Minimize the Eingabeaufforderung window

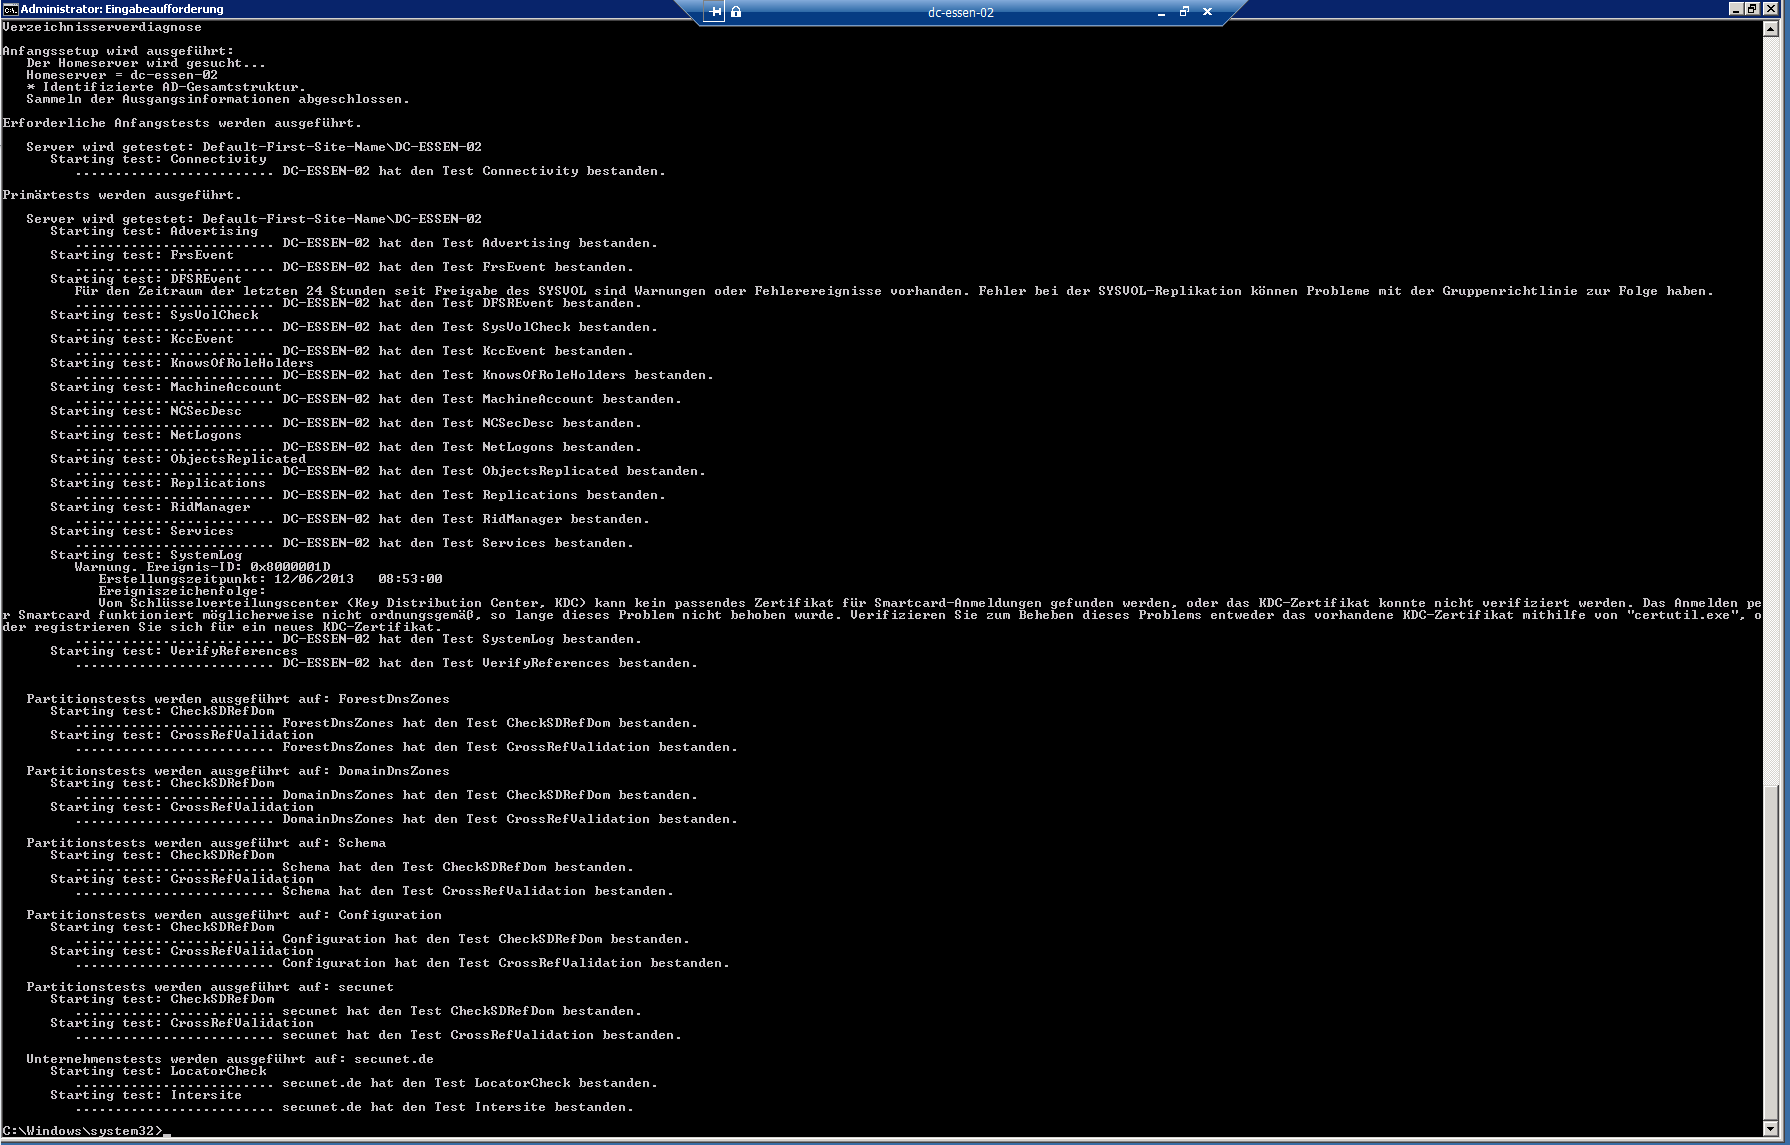[1735, 9]
